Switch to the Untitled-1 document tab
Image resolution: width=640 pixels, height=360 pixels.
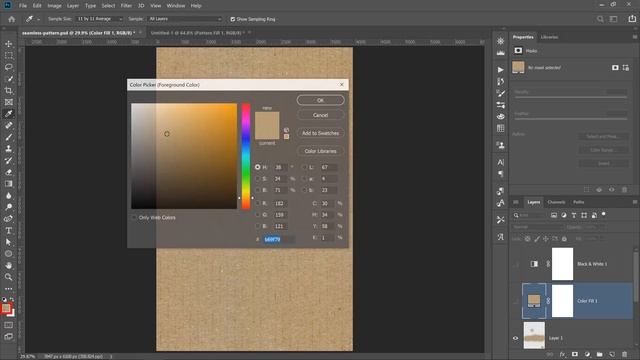coord(197,33)
